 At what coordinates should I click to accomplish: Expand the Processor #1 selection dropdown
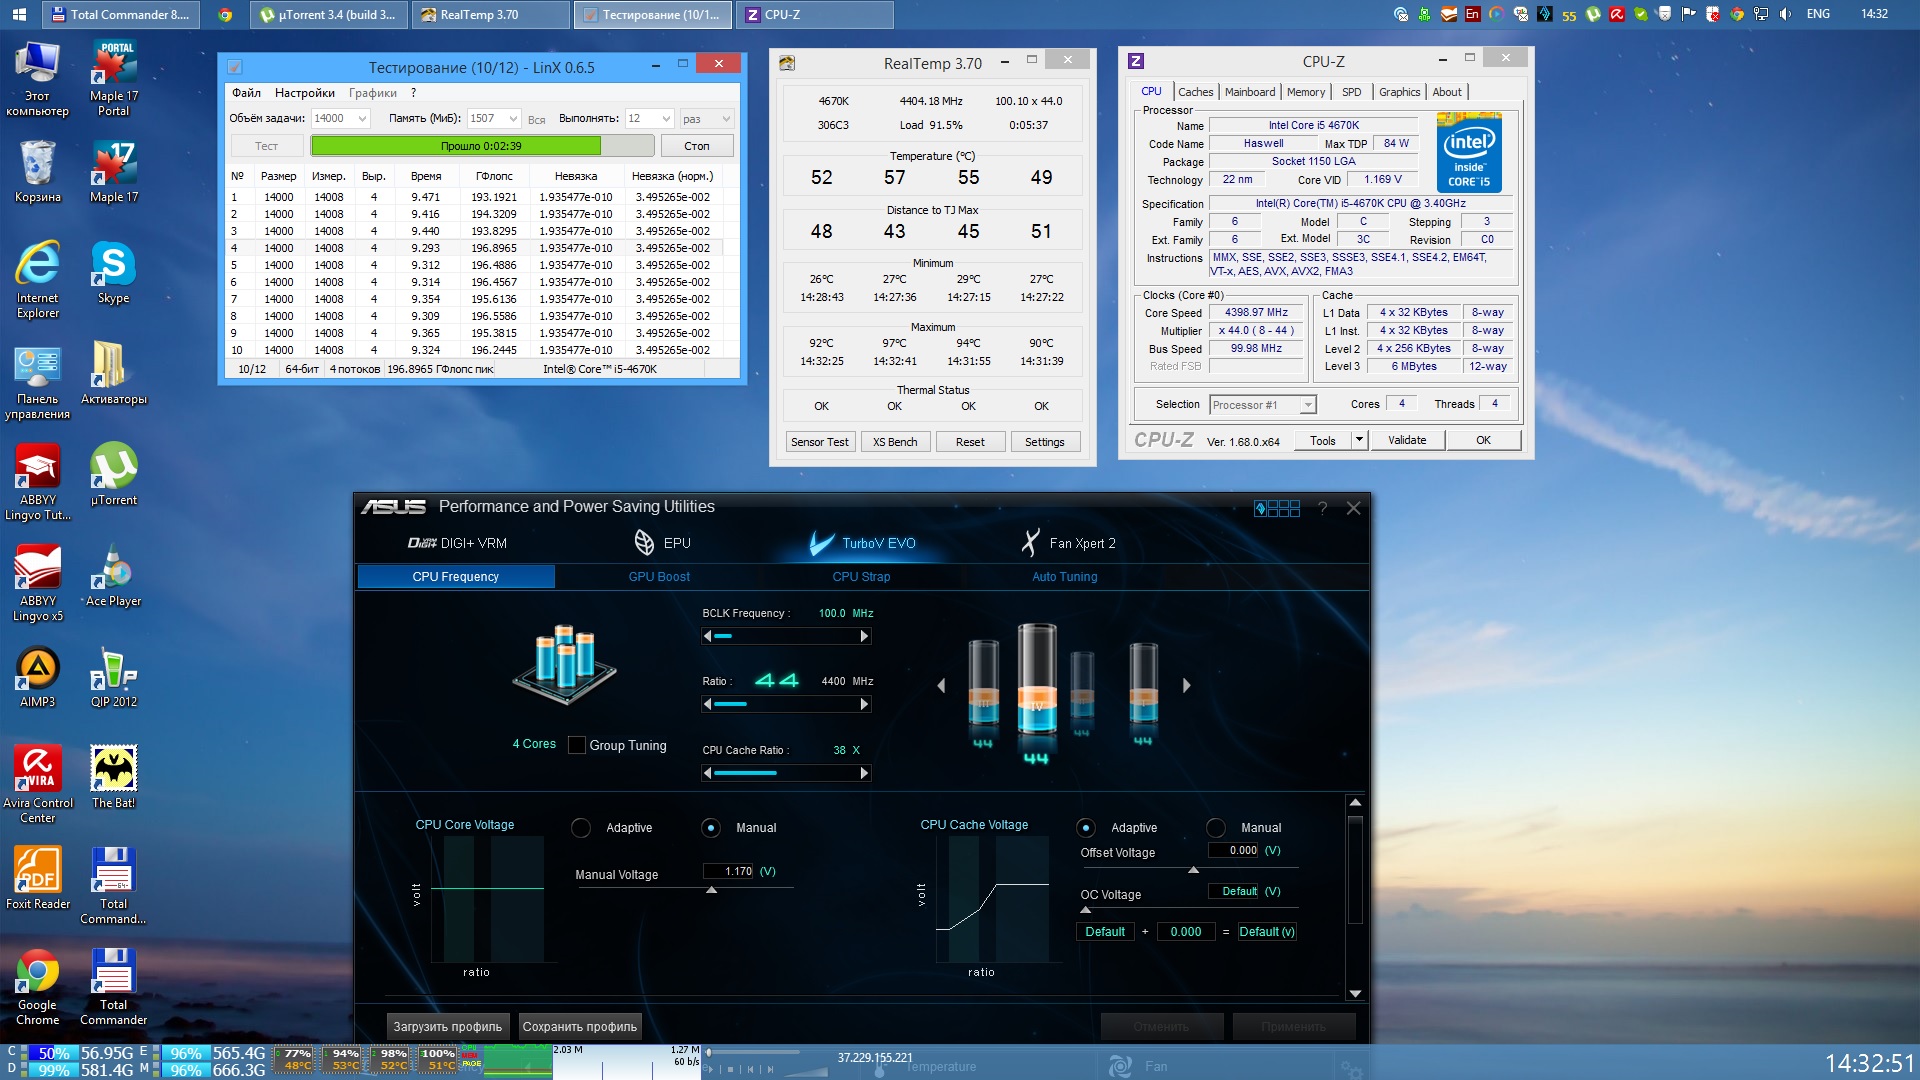pyautogui.click(x=1307, y=405)
